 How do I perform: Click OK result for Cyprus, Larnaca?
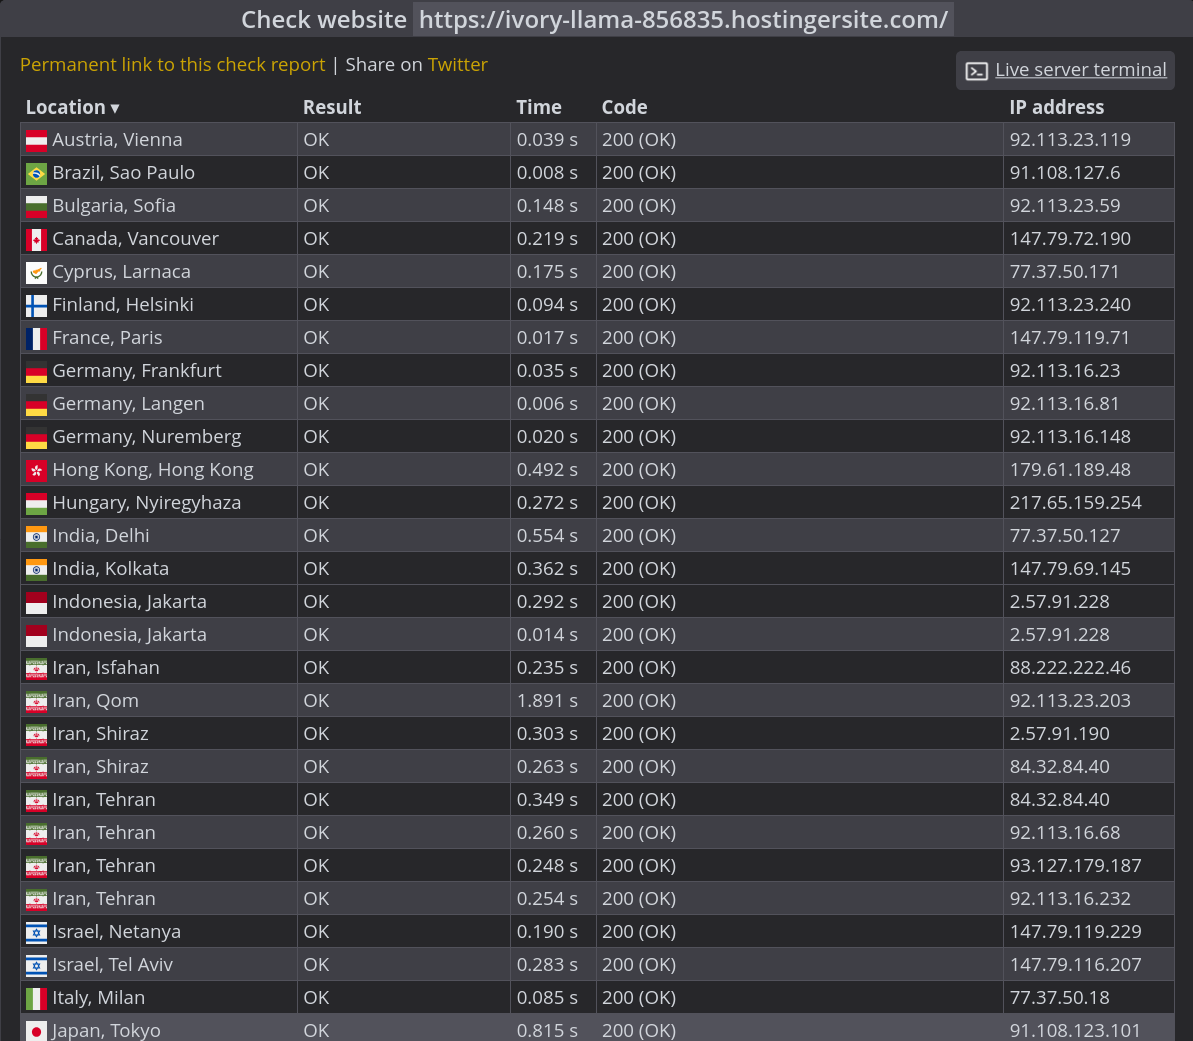point(317,272)
